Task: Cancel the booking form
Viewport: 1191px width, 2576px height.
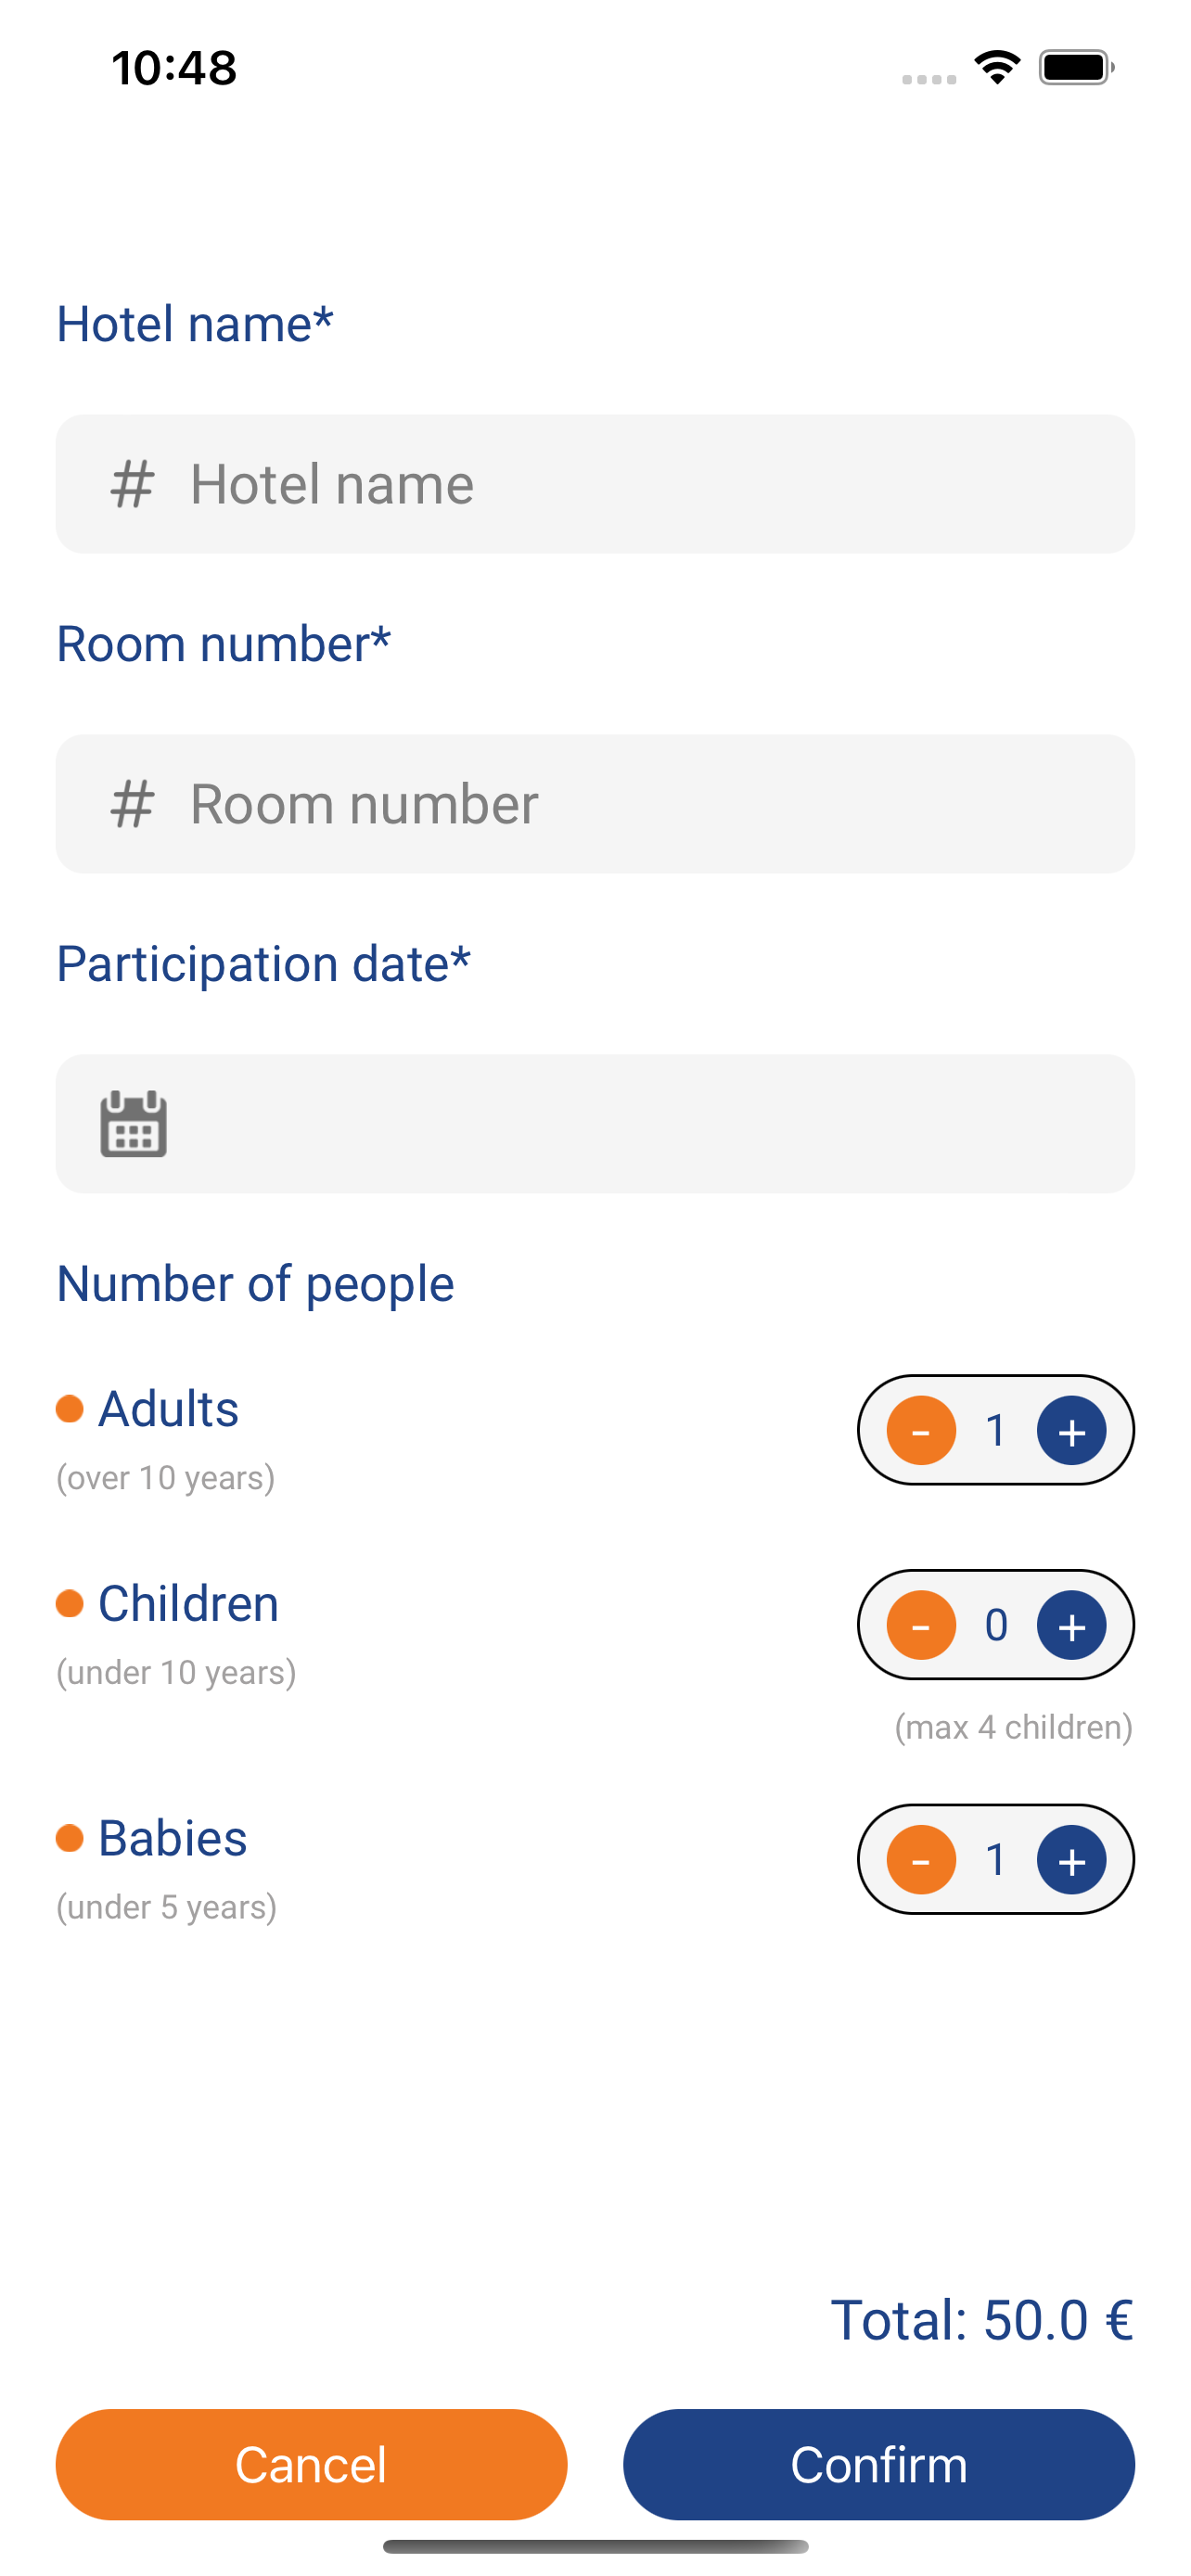Action: pos(311,2464)
